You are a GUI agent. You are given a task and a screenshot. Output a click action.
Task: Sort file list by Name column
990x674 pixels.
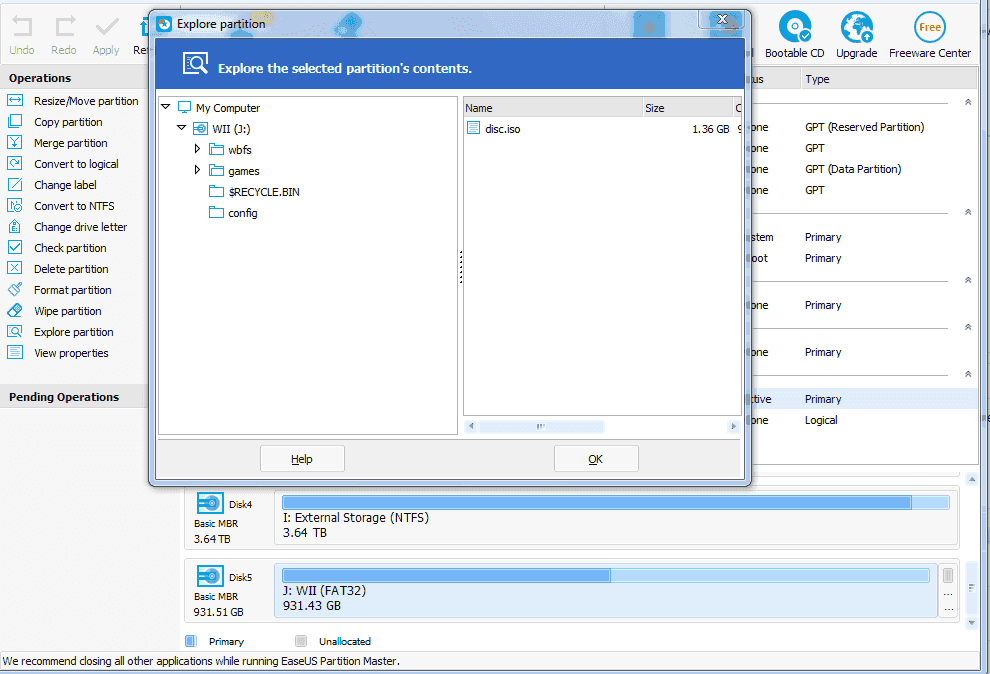552,108
